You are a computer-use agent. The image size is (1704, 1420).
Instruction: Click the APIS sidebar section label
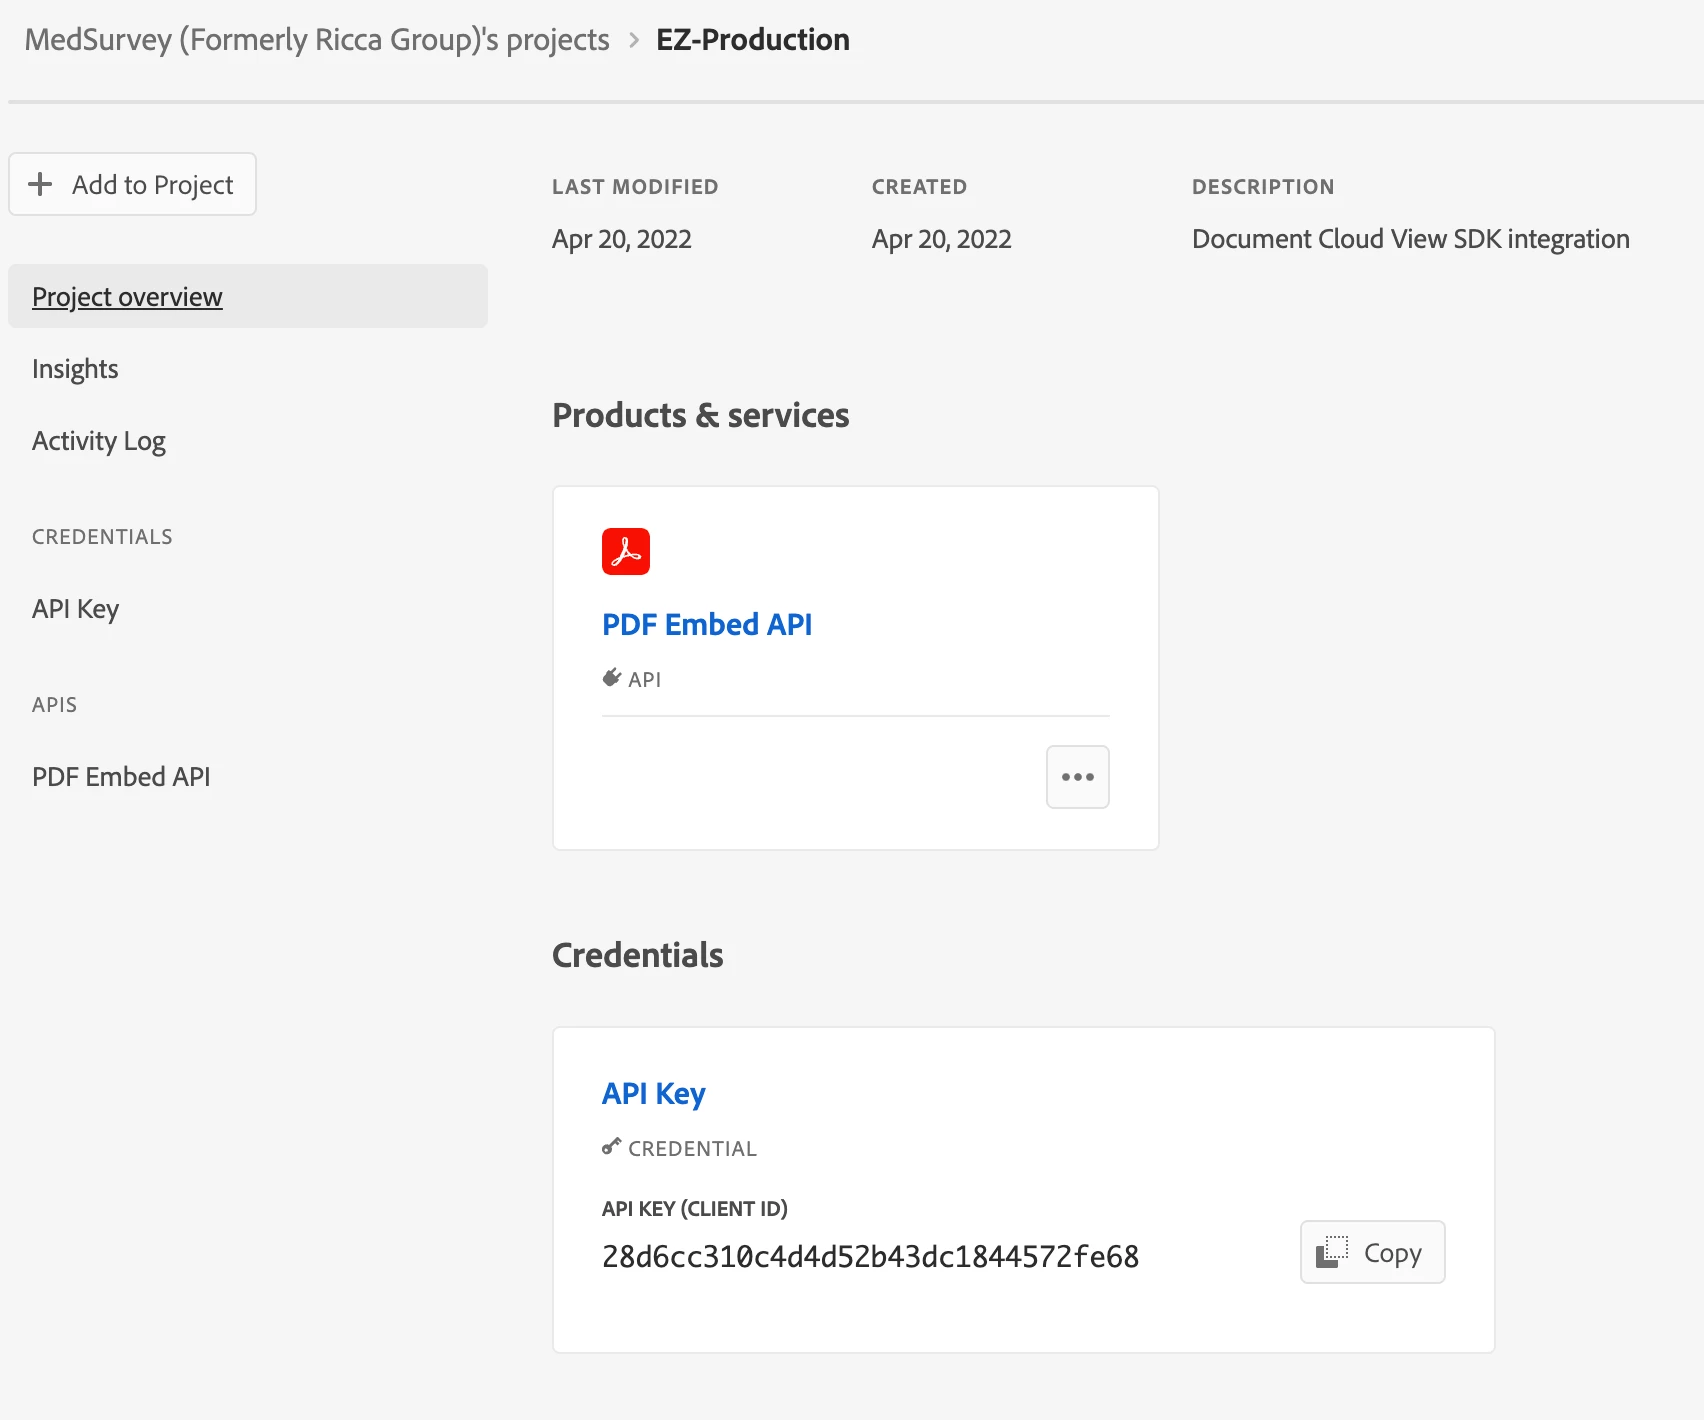pos(54,705)
